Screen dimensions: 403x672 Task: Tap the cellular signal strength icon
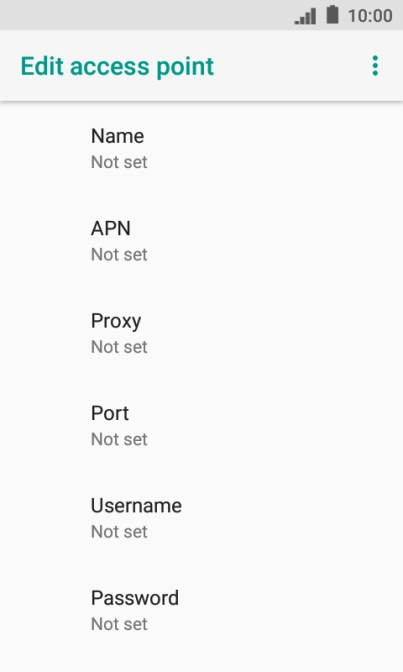(305, 16)
